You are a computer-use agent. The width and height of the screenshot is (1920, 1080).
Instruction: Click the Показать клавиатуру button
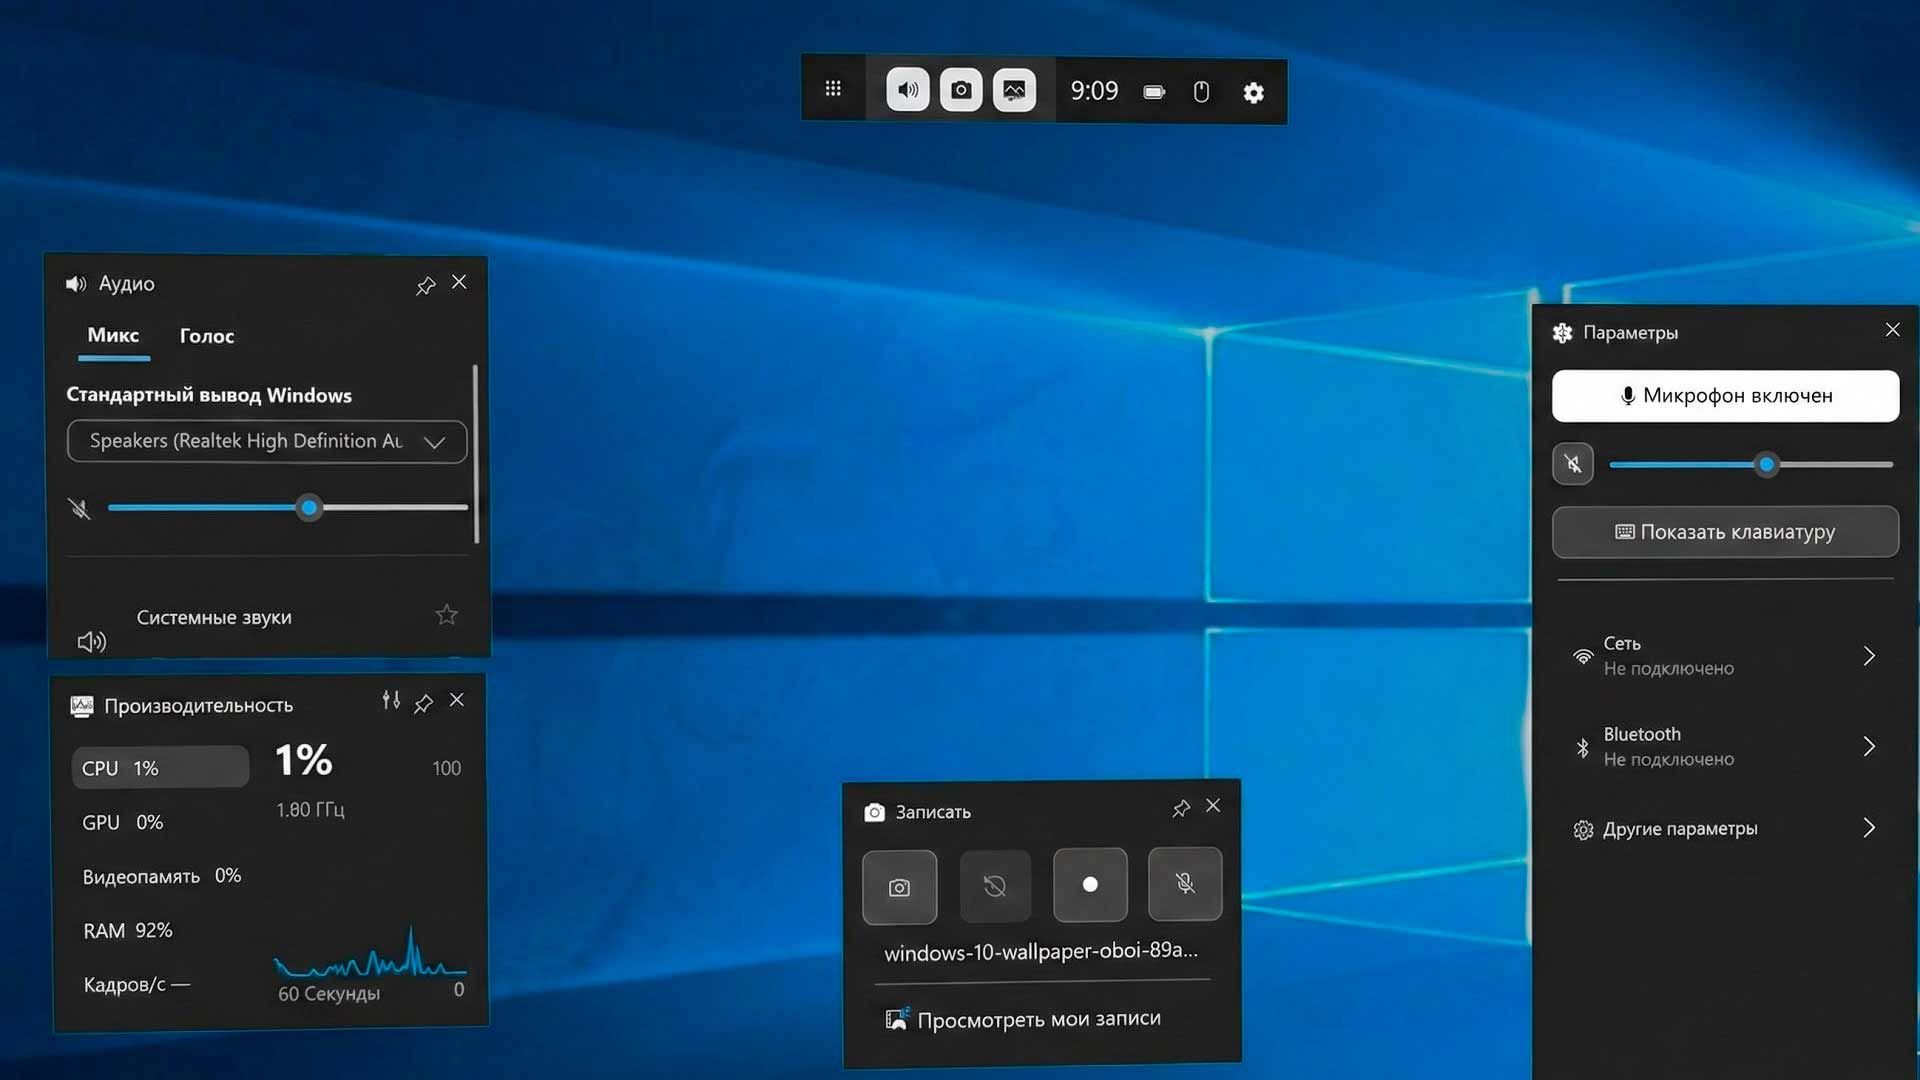pyautogui.click(x=1725, y=531)
